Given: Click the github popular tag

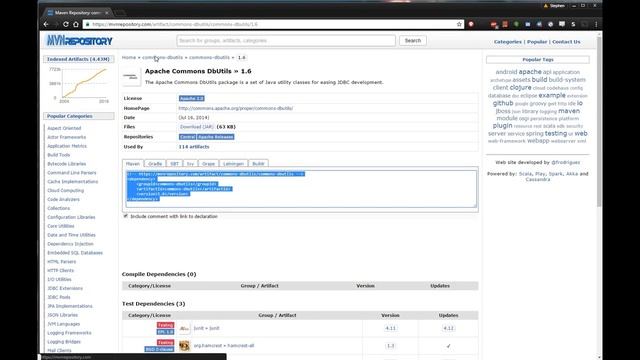Looking at the screenshot, I should tap(503, 103).
